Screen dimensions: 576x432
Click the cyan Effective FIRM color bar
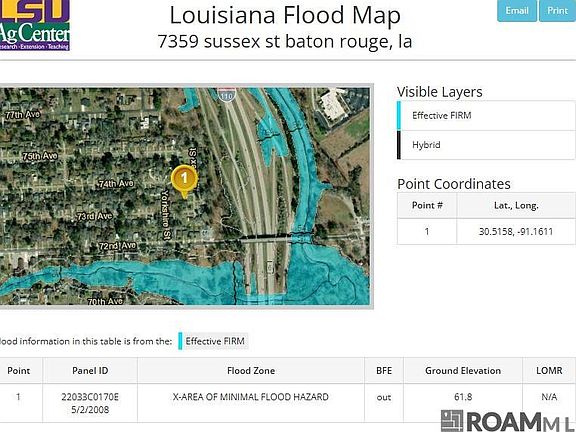[399, 116]
